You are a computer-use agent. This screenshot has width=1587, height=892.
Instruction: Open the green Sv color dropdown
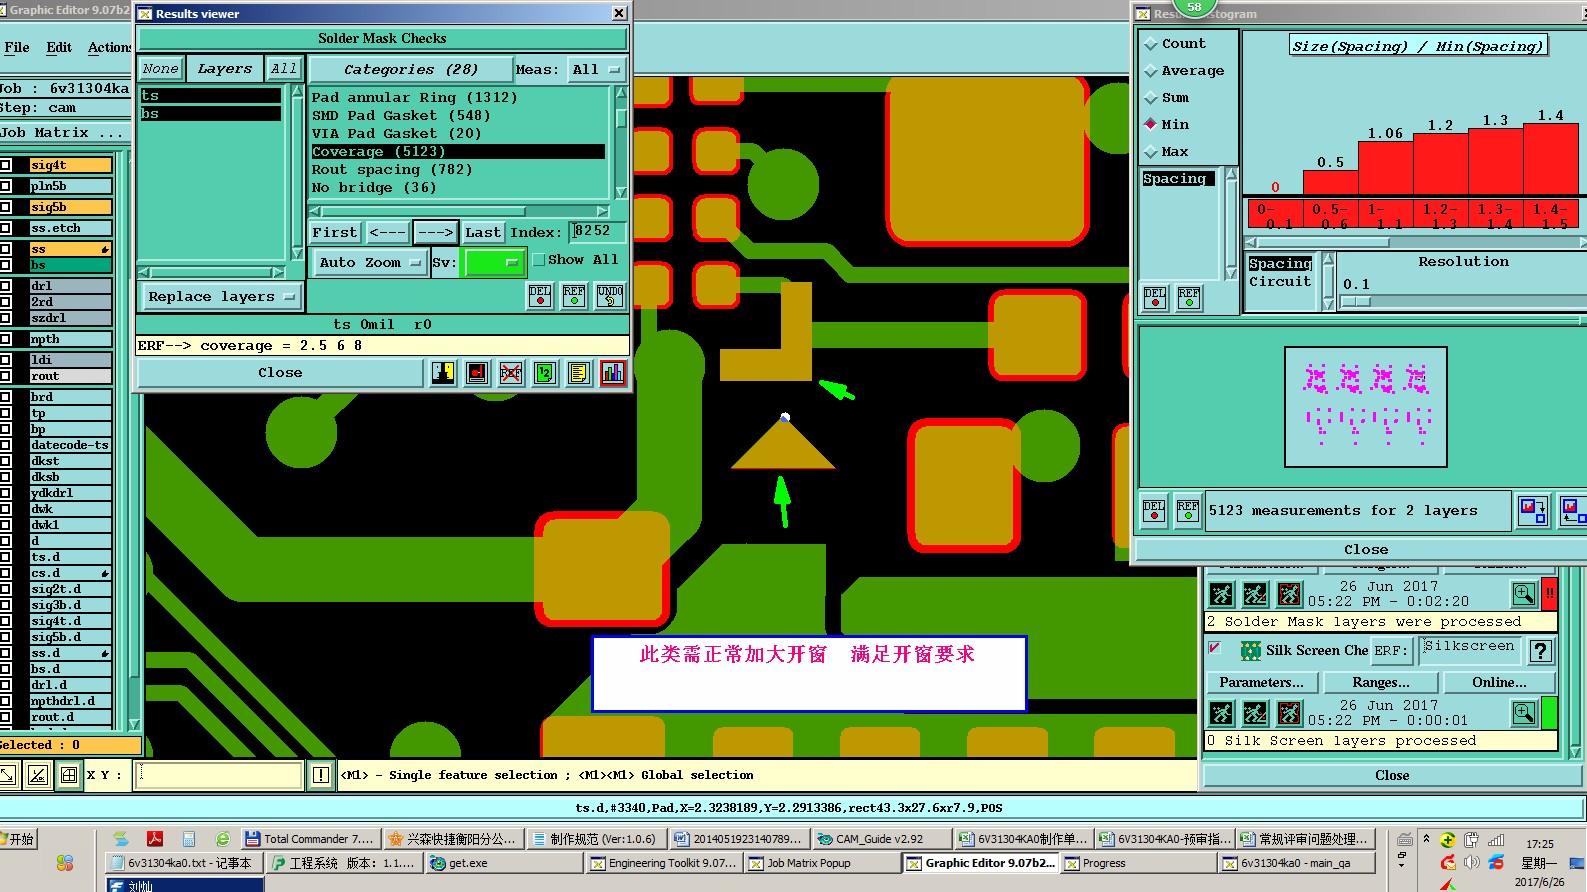[495, 263]
